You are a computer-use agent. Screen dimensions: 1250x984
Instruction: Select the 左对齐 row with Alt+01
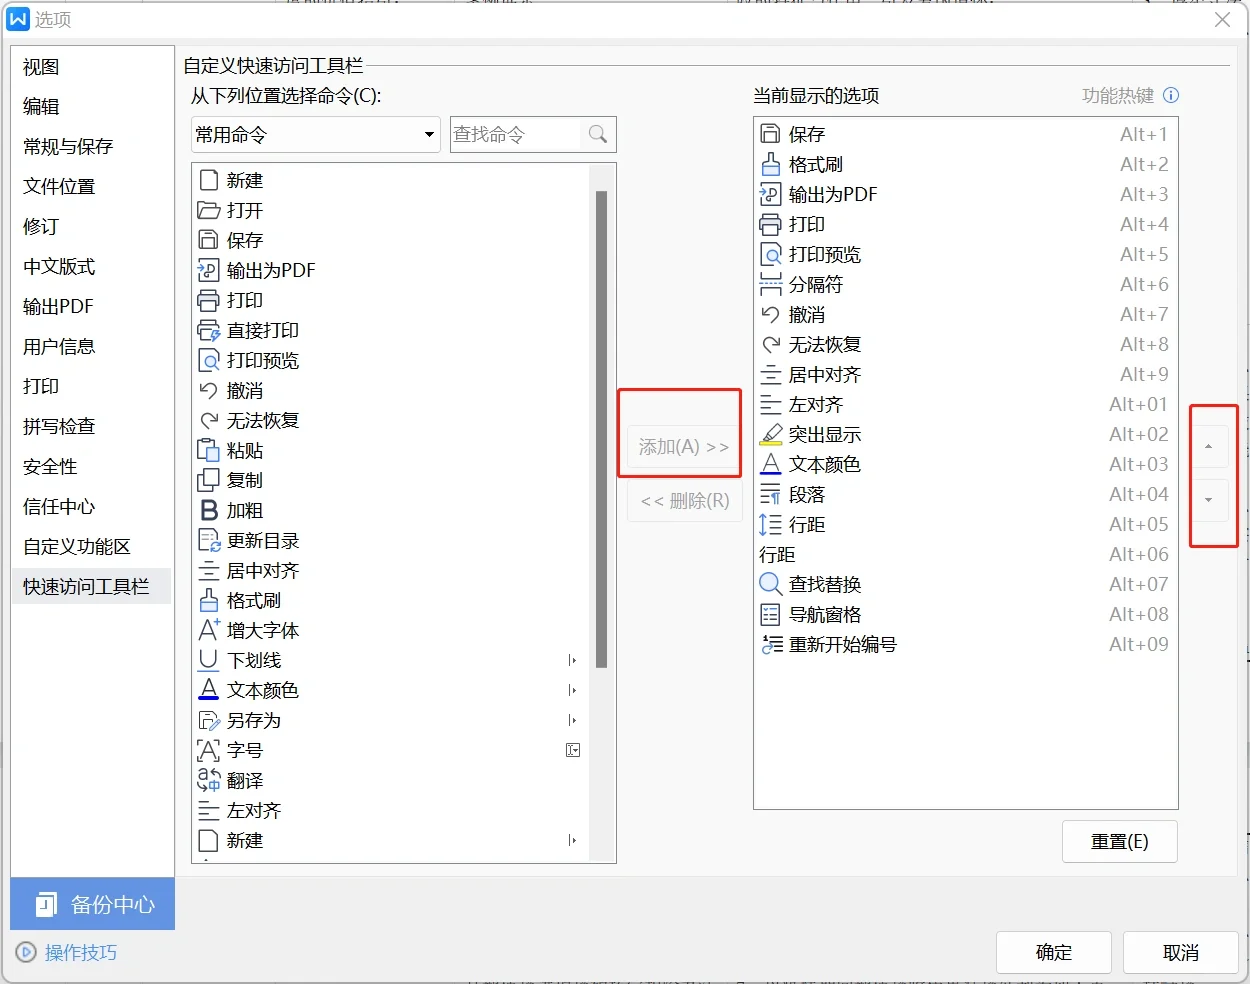[x=965, y=404]
